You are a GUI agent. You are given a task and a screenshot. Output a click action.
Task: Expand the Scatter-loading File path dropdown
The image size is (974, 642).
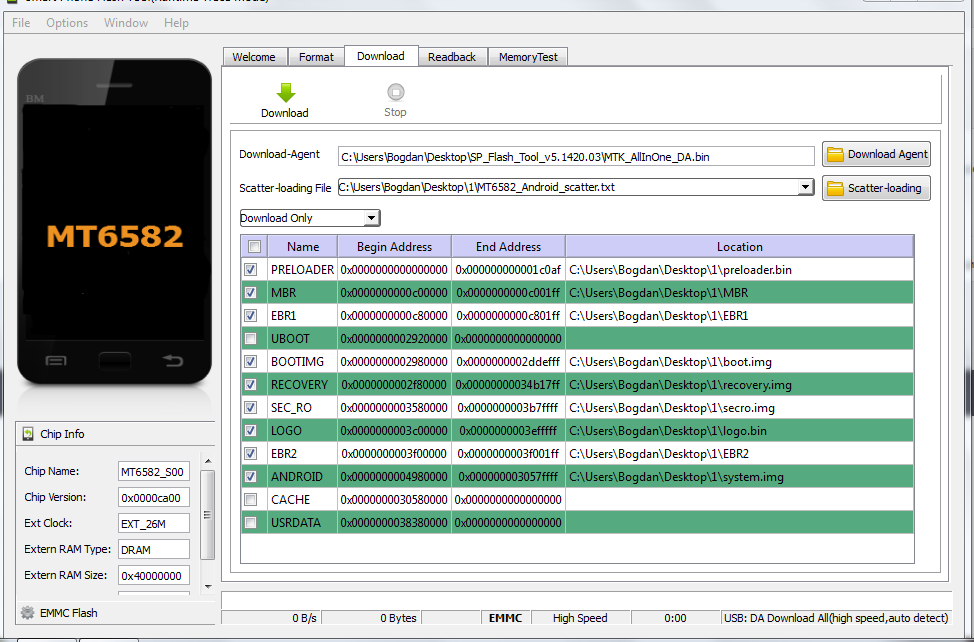point(806,187)
